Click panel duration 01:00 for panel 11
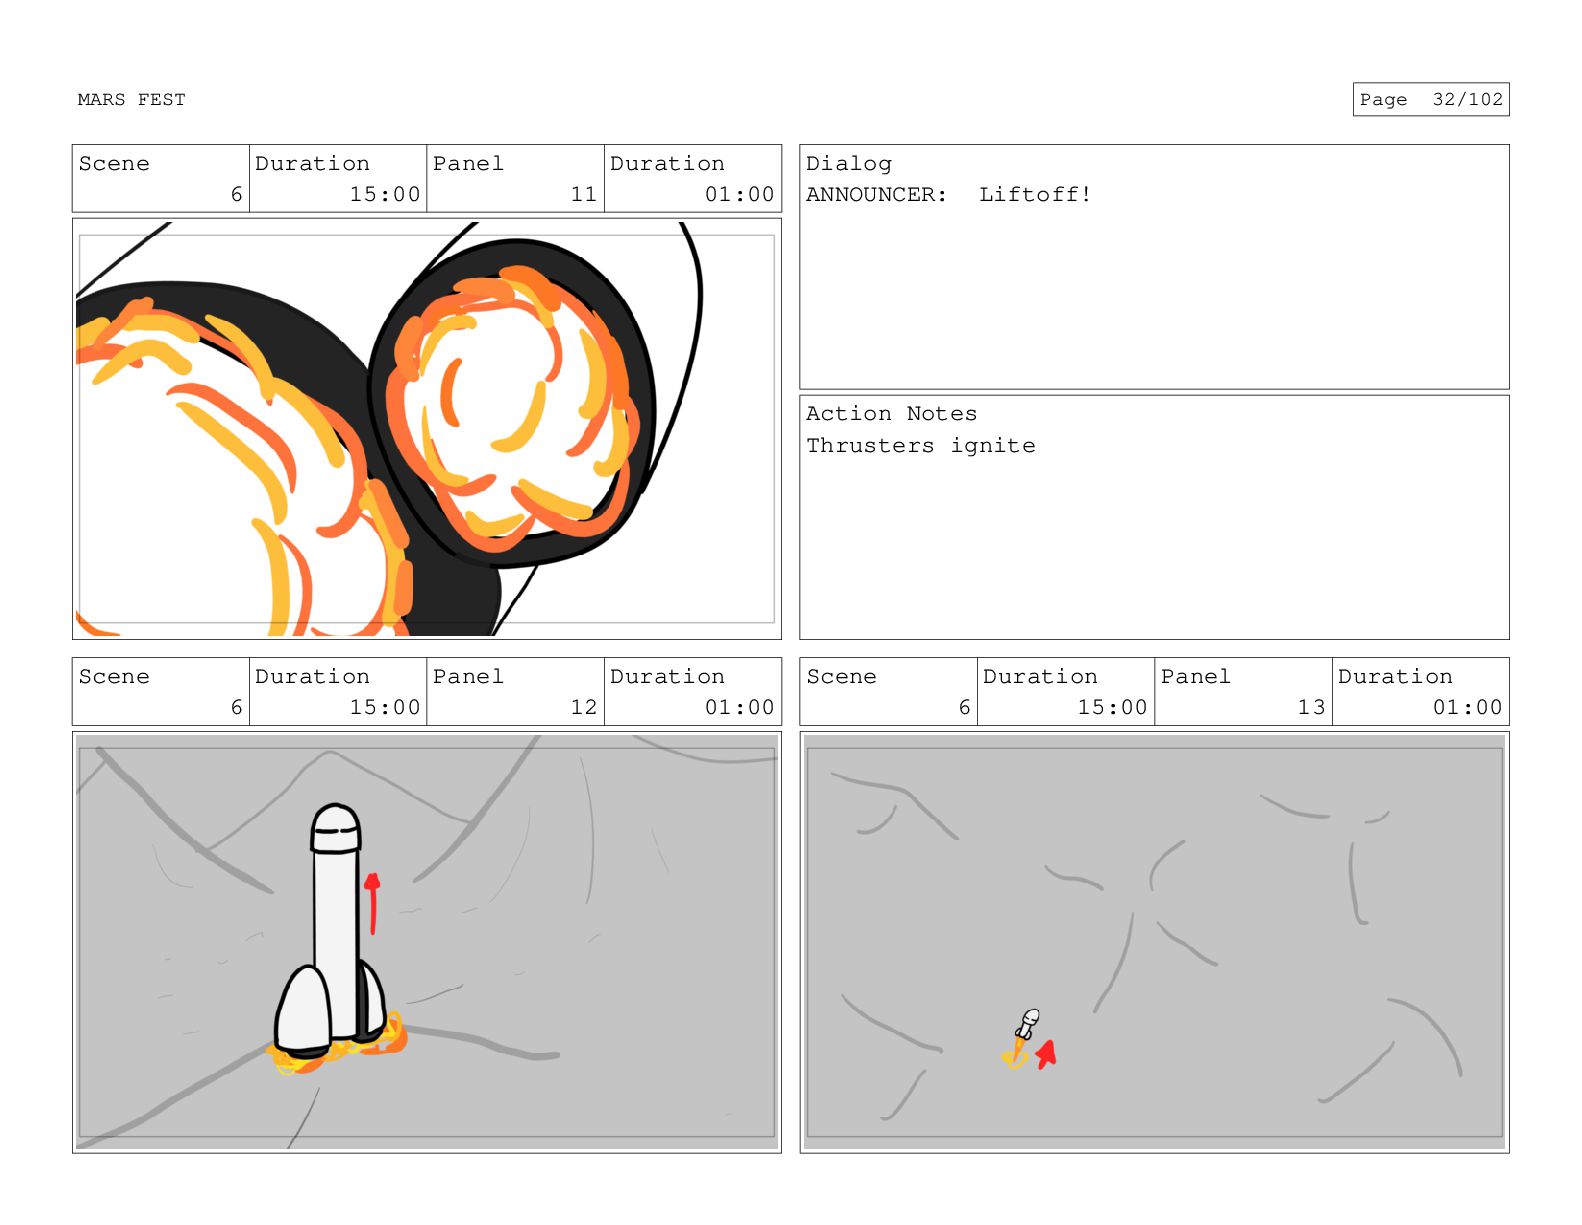The image size is (1582, 1225). (x=740, y=194)
